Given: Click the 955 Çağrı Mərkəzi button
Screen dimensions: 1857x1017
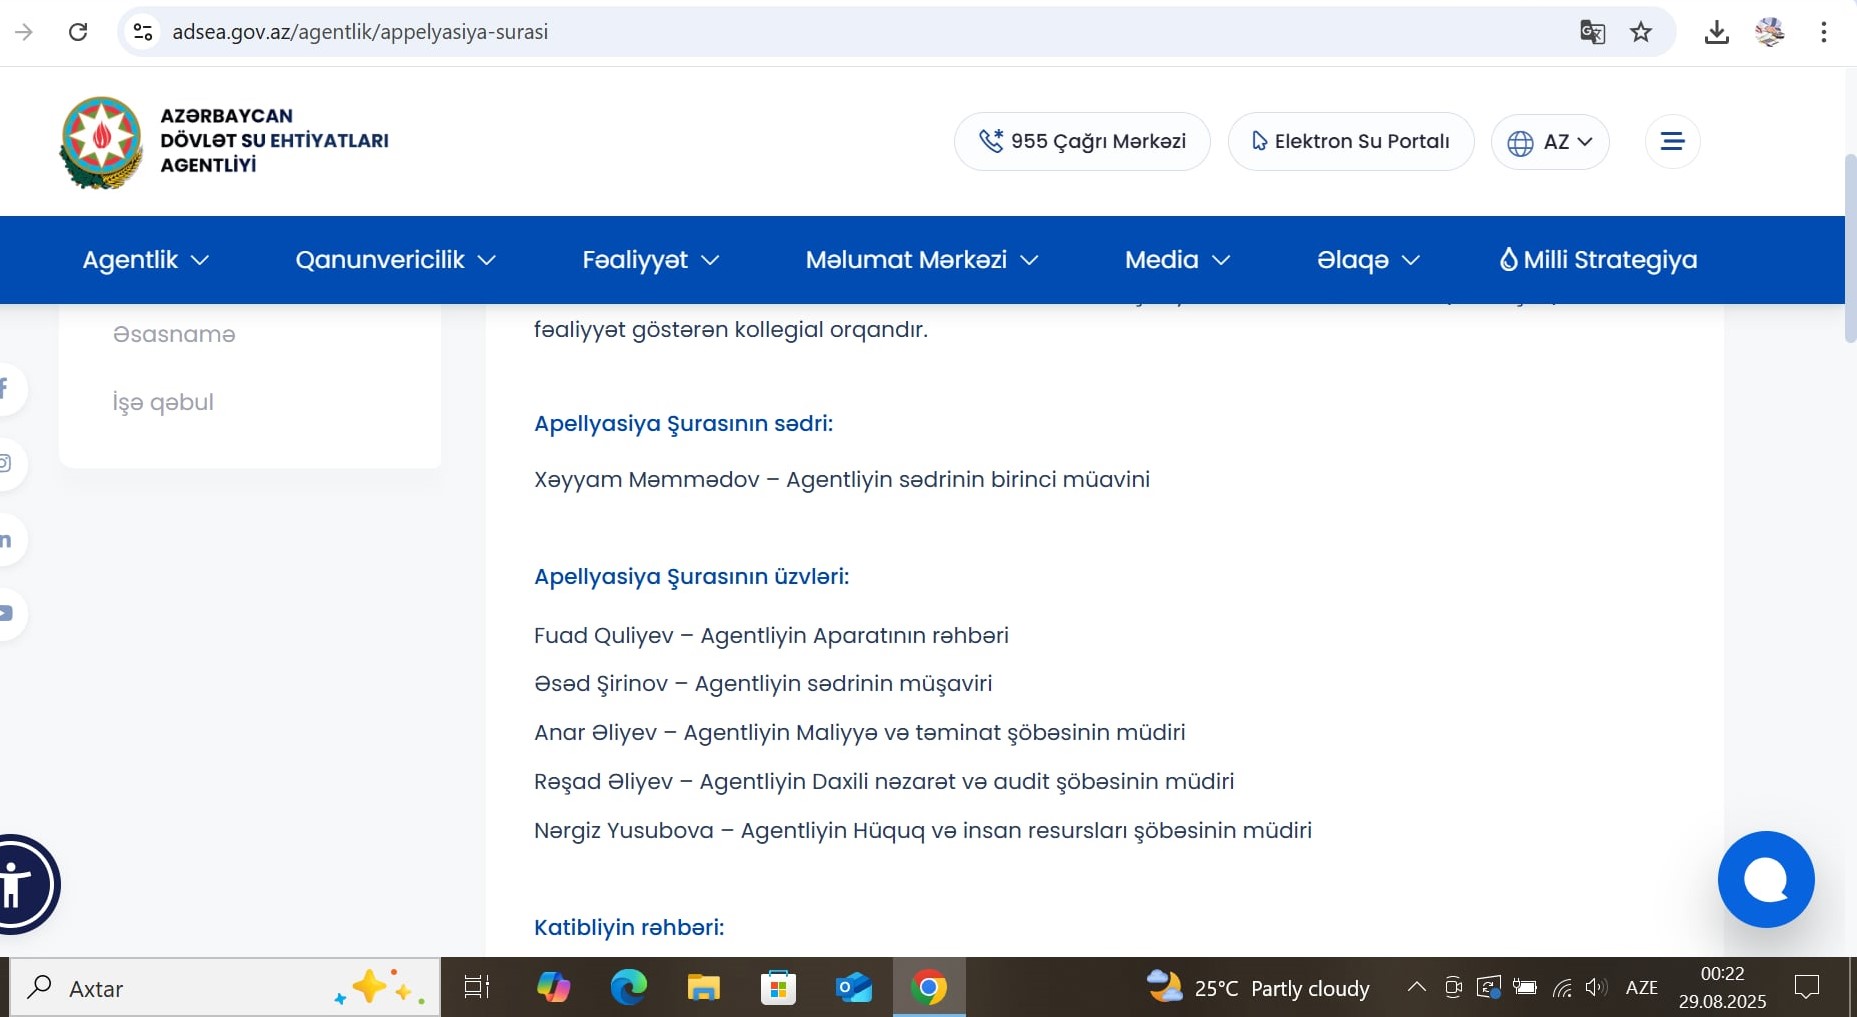Looking at the screenshot, I should 1082,142.
